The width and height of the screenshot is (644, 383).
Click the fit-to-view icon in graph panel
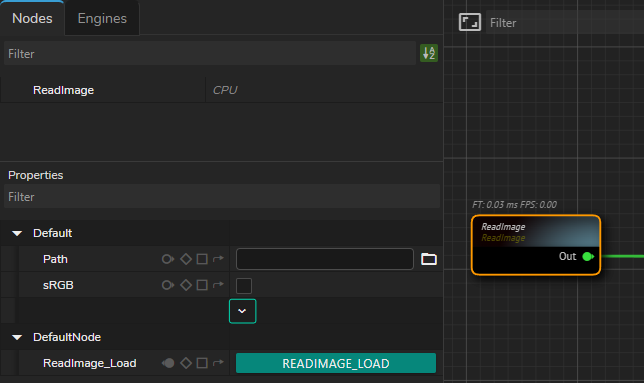tap(469, 22)
